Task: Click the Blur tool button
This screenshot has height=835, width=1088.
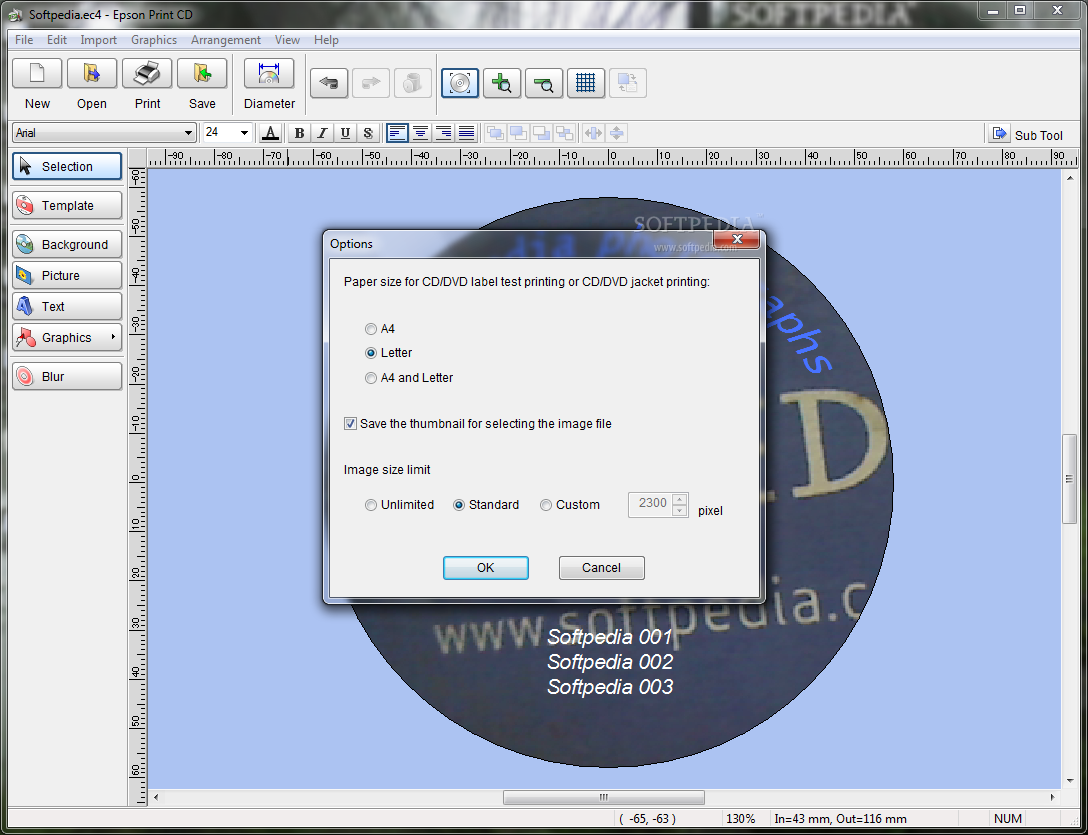Action: point(67,376)
